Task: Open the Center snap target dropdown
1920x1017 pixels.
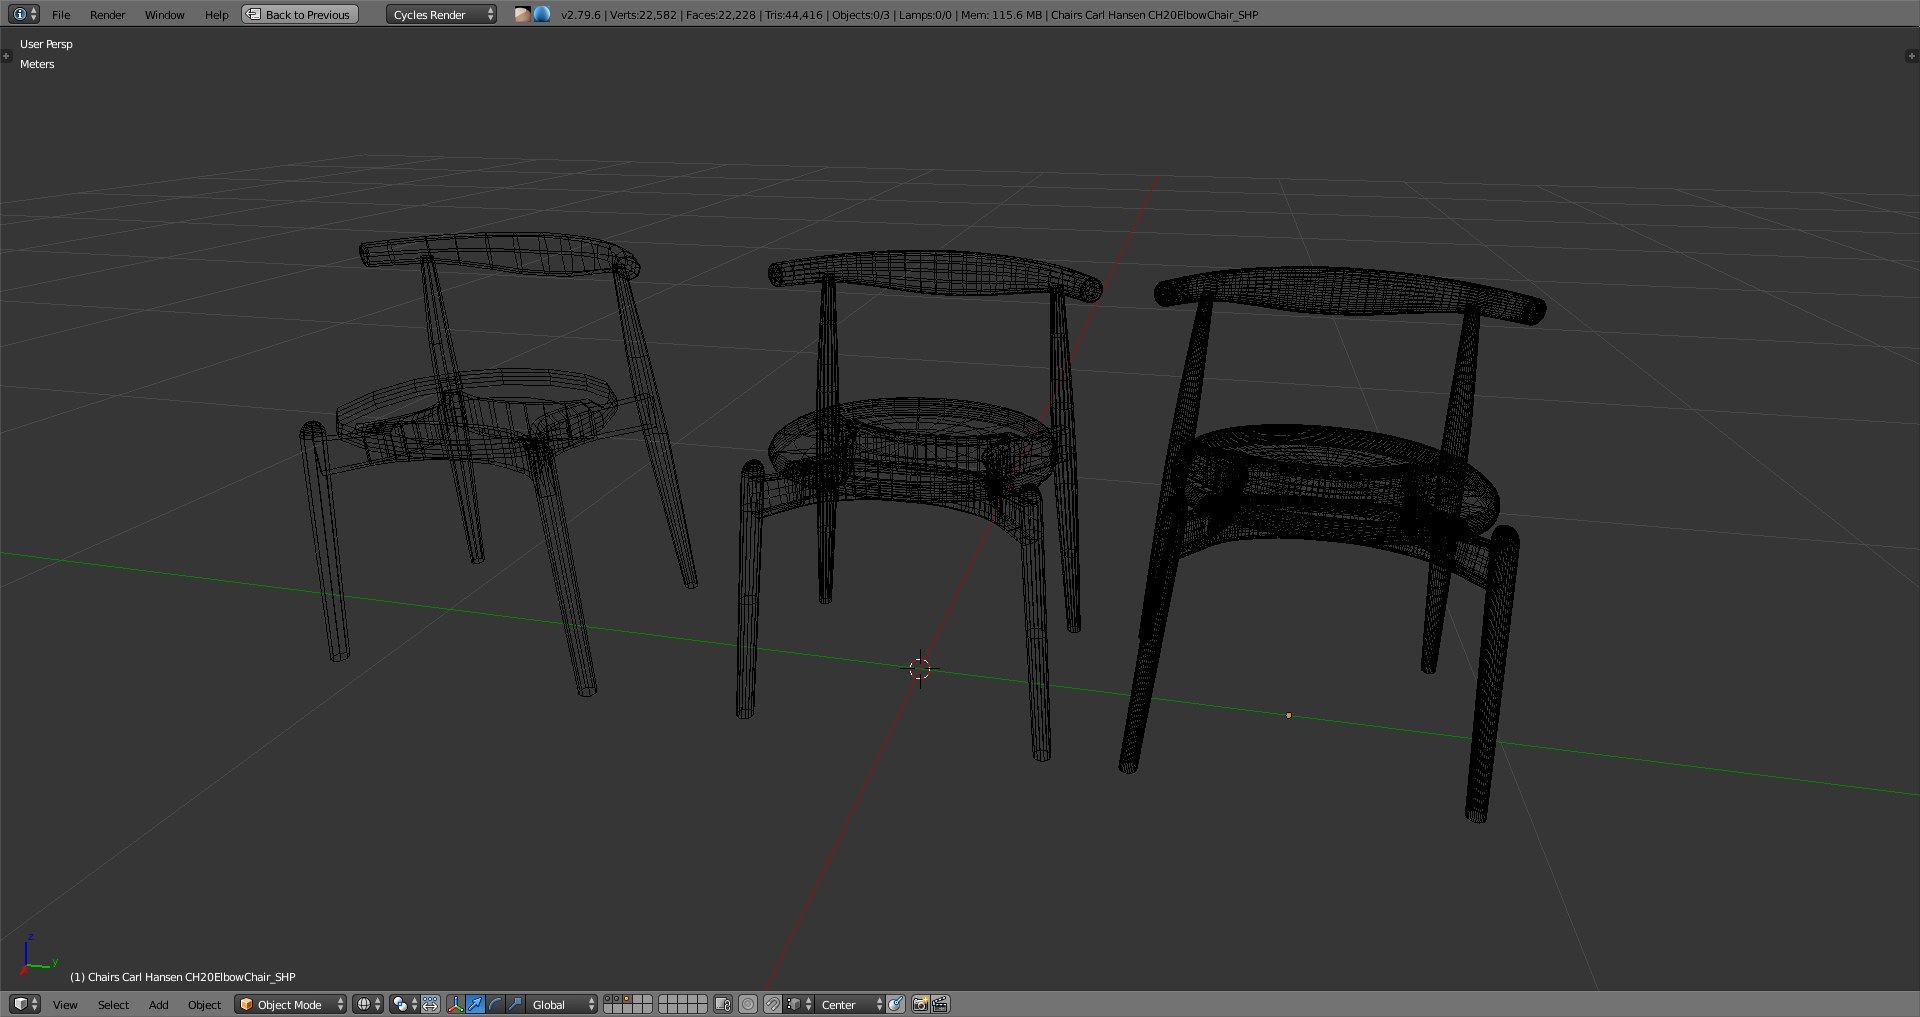Action: 850,1004
